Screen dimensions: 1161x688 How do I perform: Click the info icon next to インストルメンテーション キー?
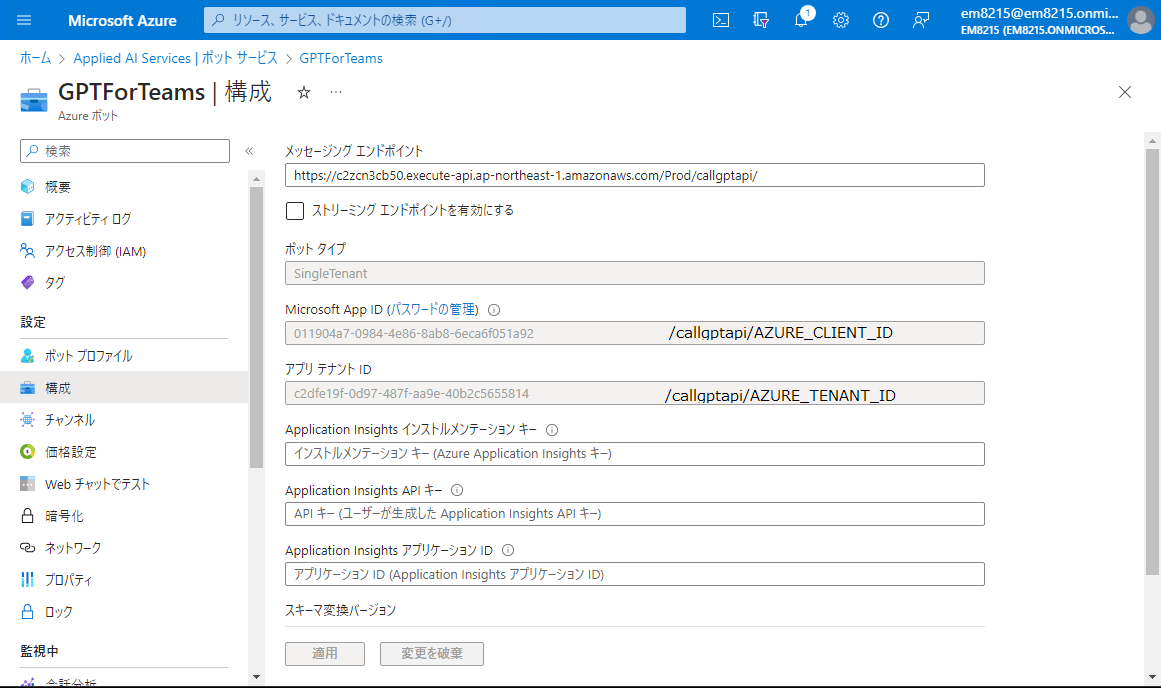click(x=552, y=430)
